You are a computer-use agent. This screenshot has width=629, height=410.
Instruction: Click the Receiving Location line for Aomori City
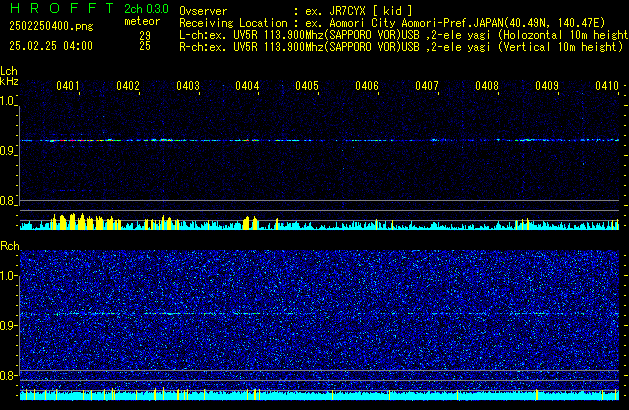[392, 23]
